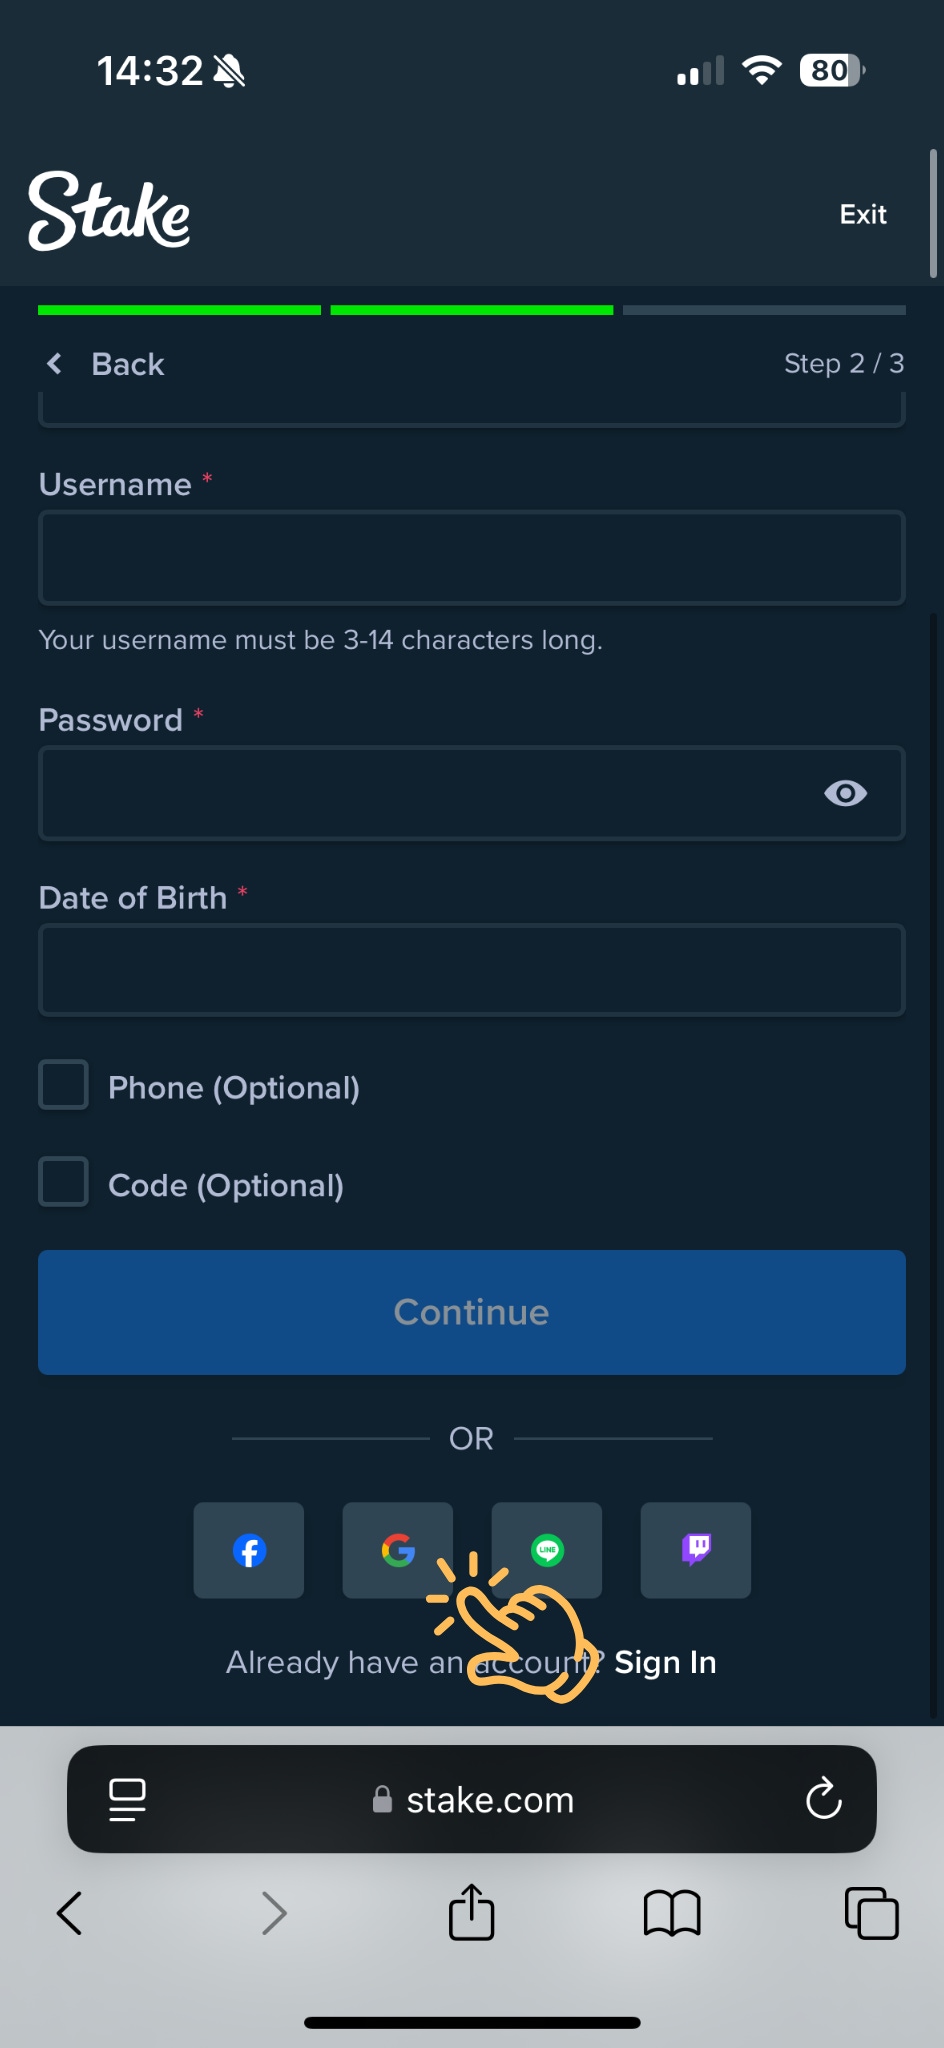Continue with the LINE app icon
The height and width of the screenshot is (2048, 944).
547,1550
